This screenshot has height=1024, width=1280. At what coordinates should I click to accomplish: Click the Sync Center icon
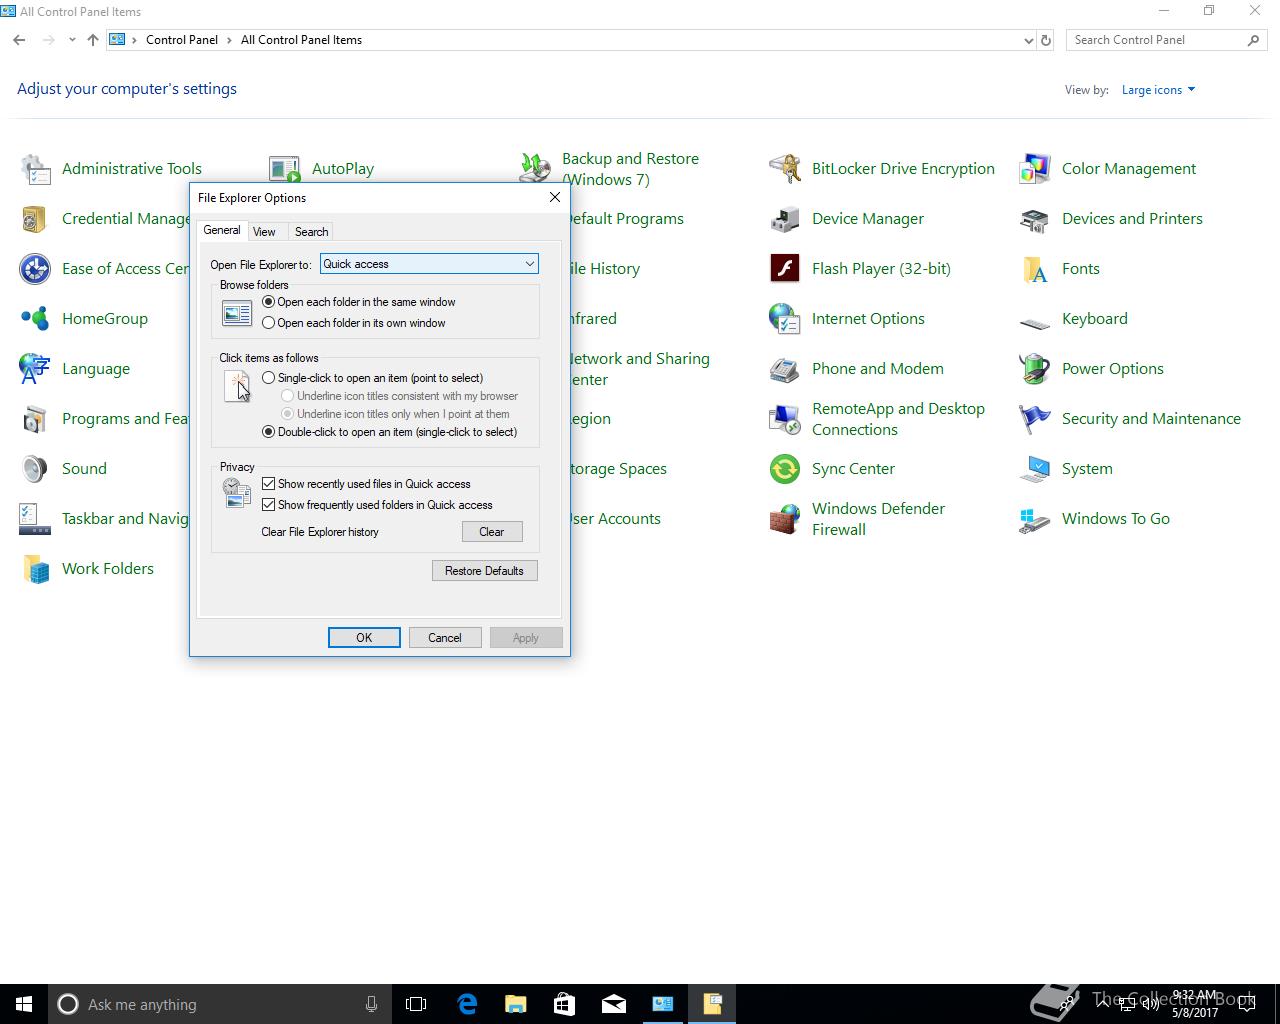click(785, 469)
